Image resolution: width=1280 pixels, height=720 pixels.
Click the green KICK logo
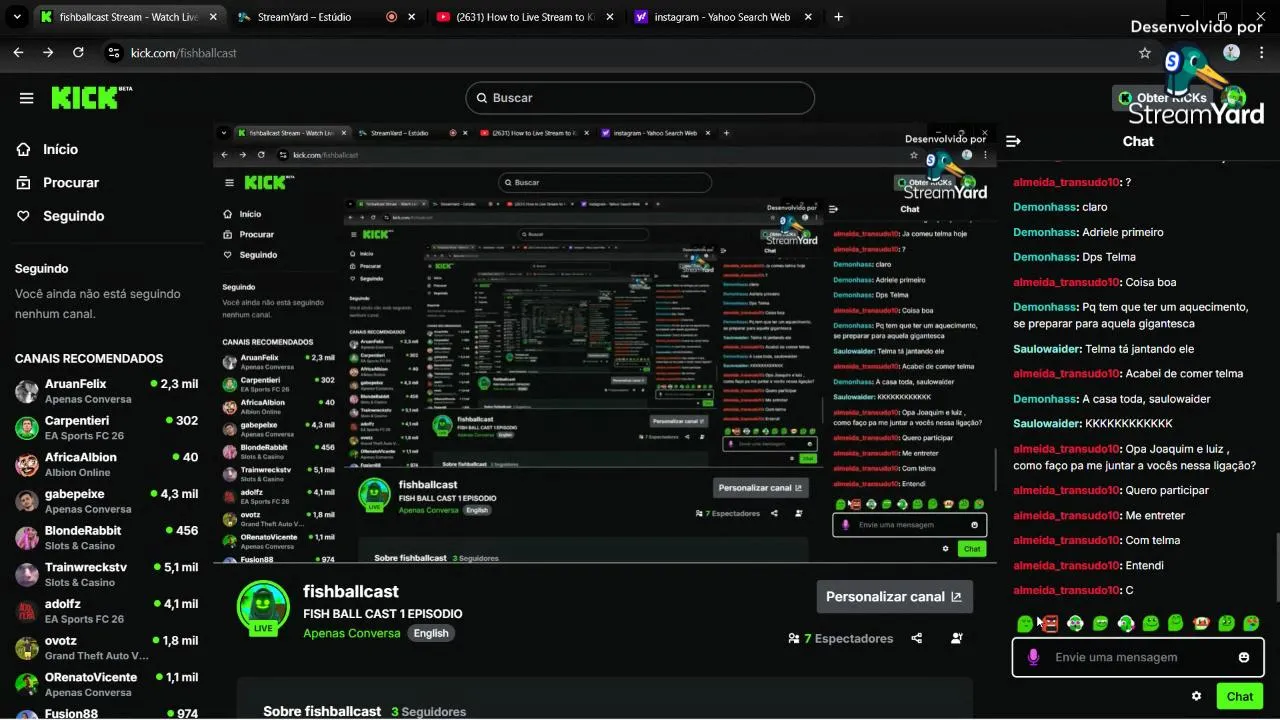(91, 97)
